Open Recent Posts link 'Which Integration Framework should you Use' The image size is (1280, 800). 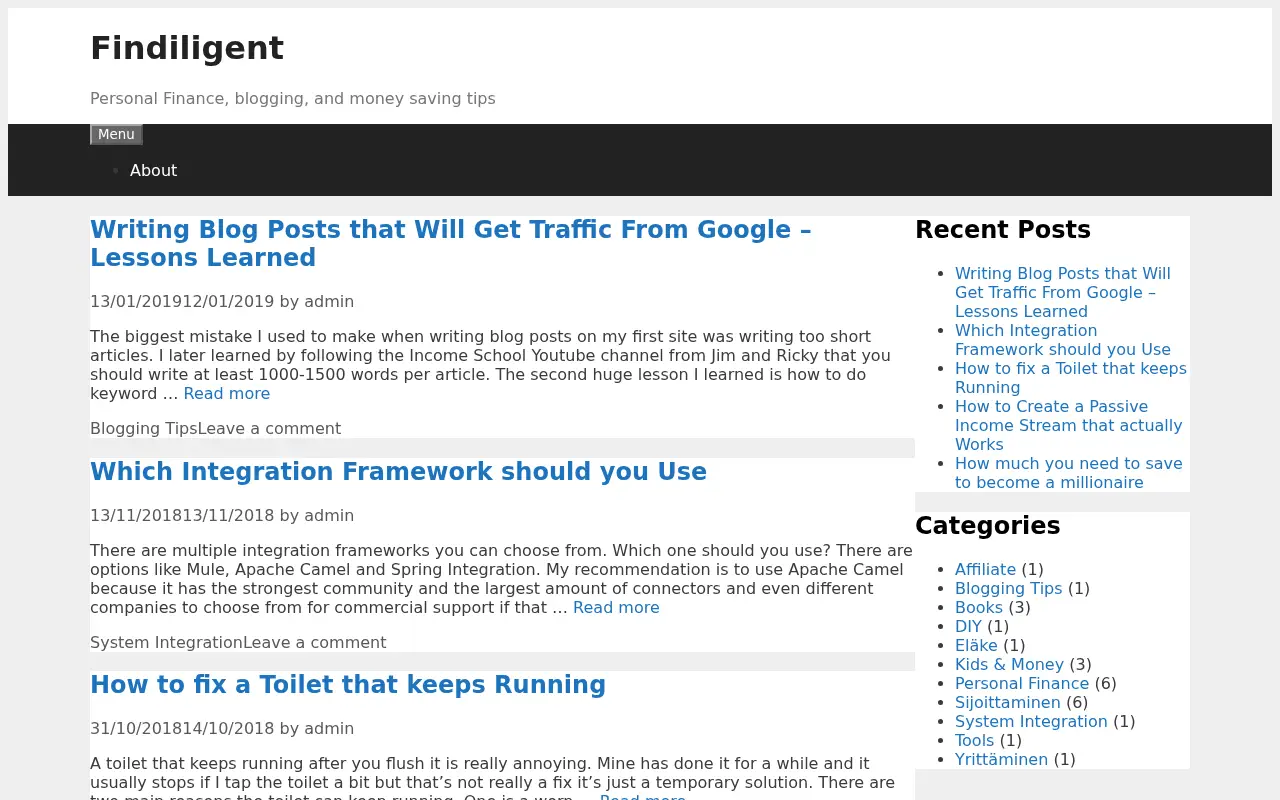point(1062,340)
